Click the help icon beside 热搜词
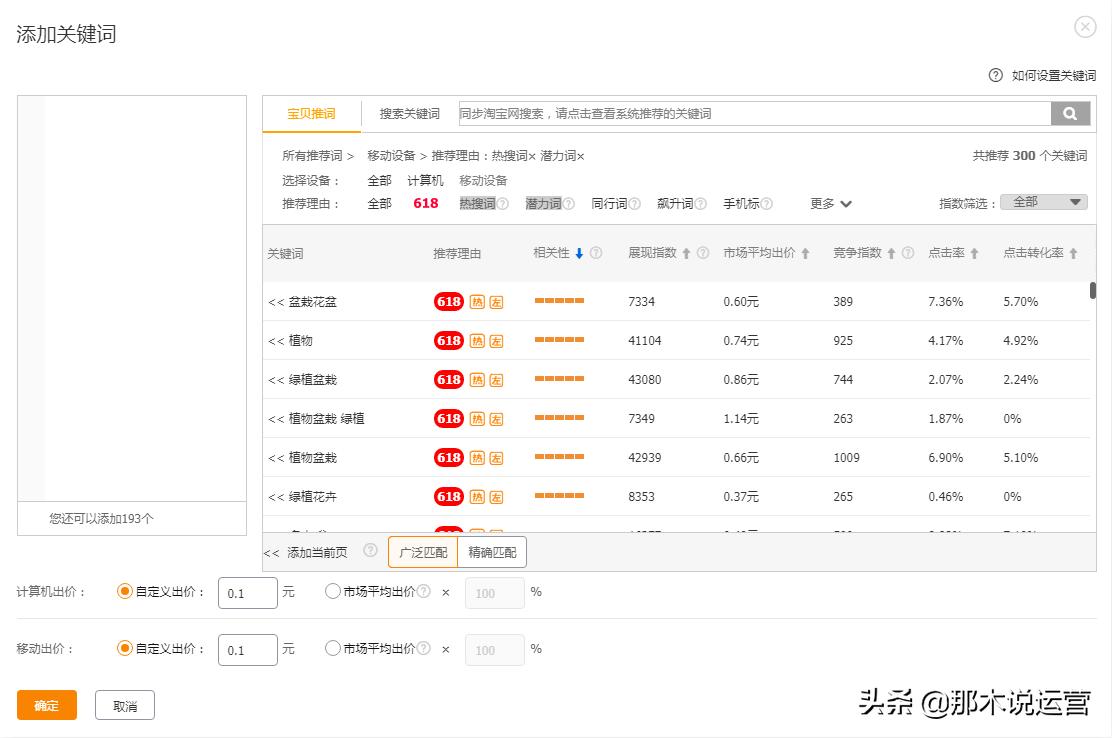The image size is (1112, 738). coord(503,203)
